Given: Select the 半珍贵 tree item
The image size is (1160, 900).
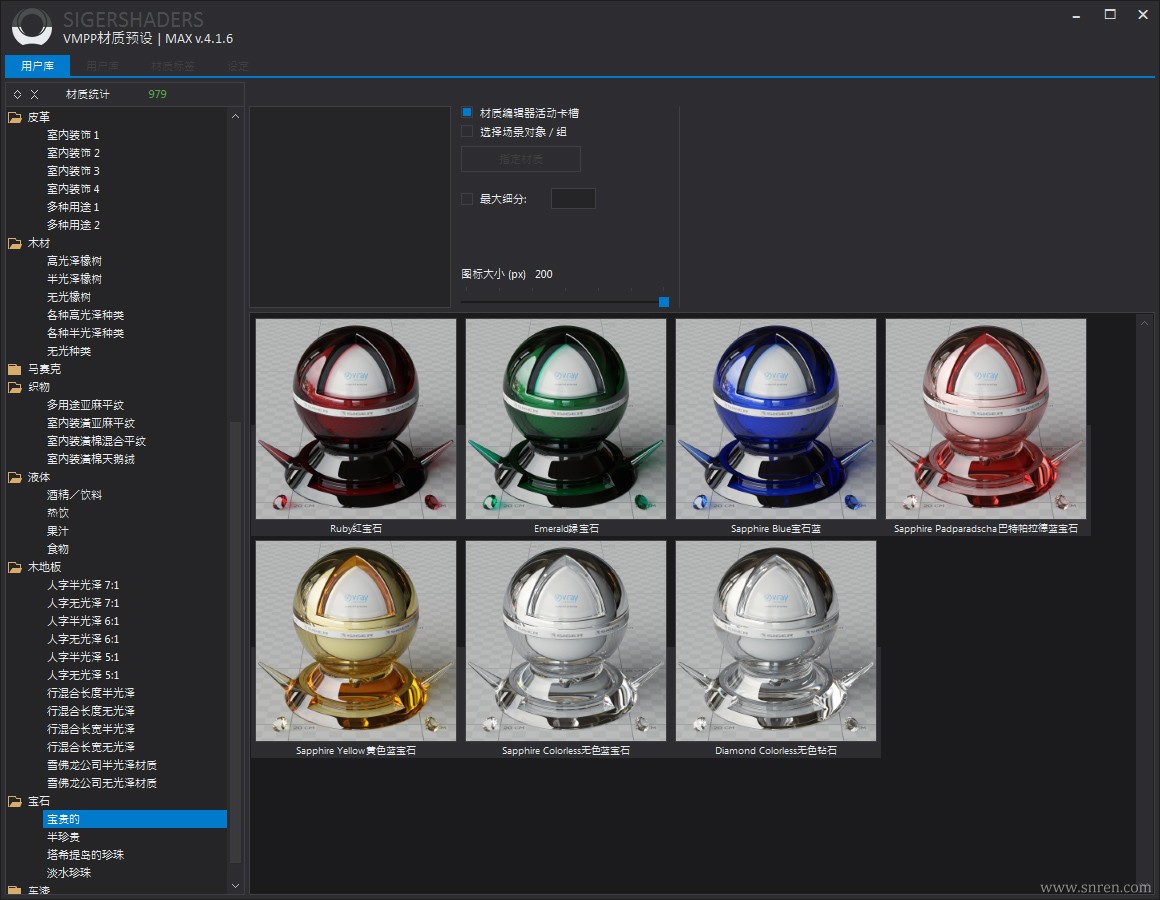Looking at the screenshot, I should (63, 837).
